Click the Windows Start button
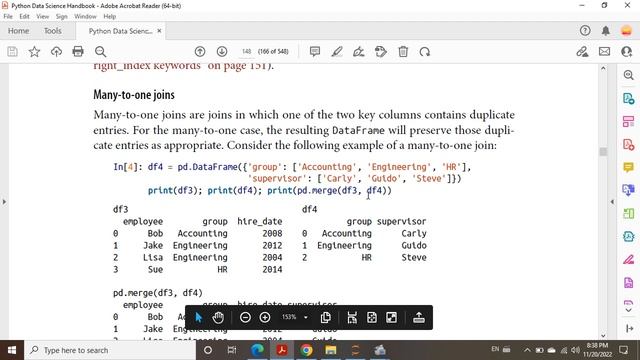This screenshot has height=360, width=640. (12, 350)
